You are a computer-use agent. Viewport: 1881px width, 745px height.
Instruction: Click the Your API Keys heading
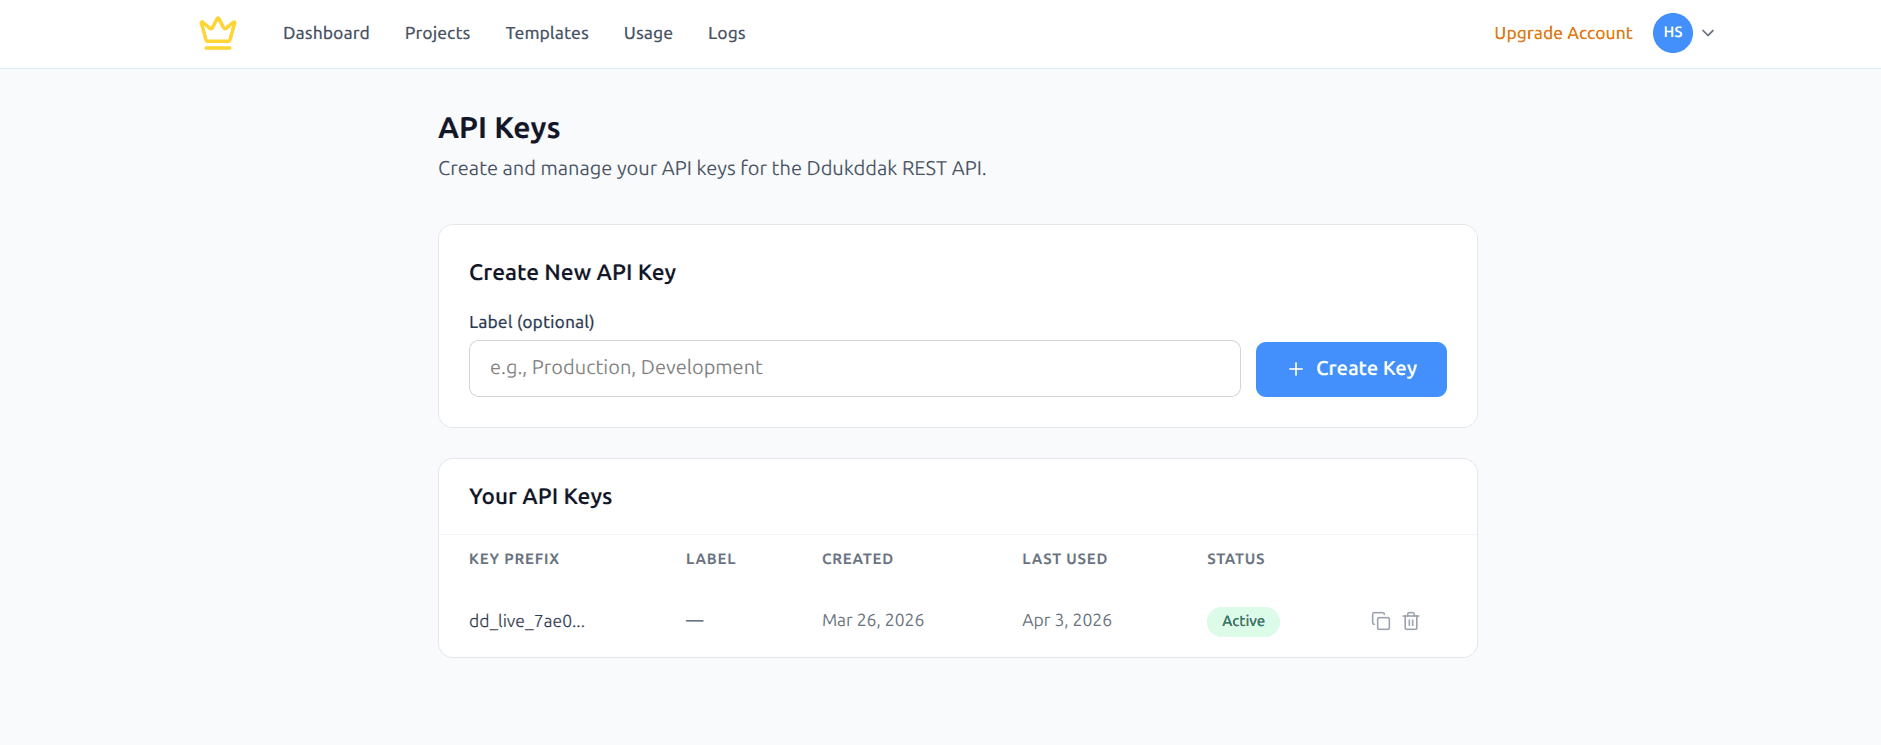(540, 496)
